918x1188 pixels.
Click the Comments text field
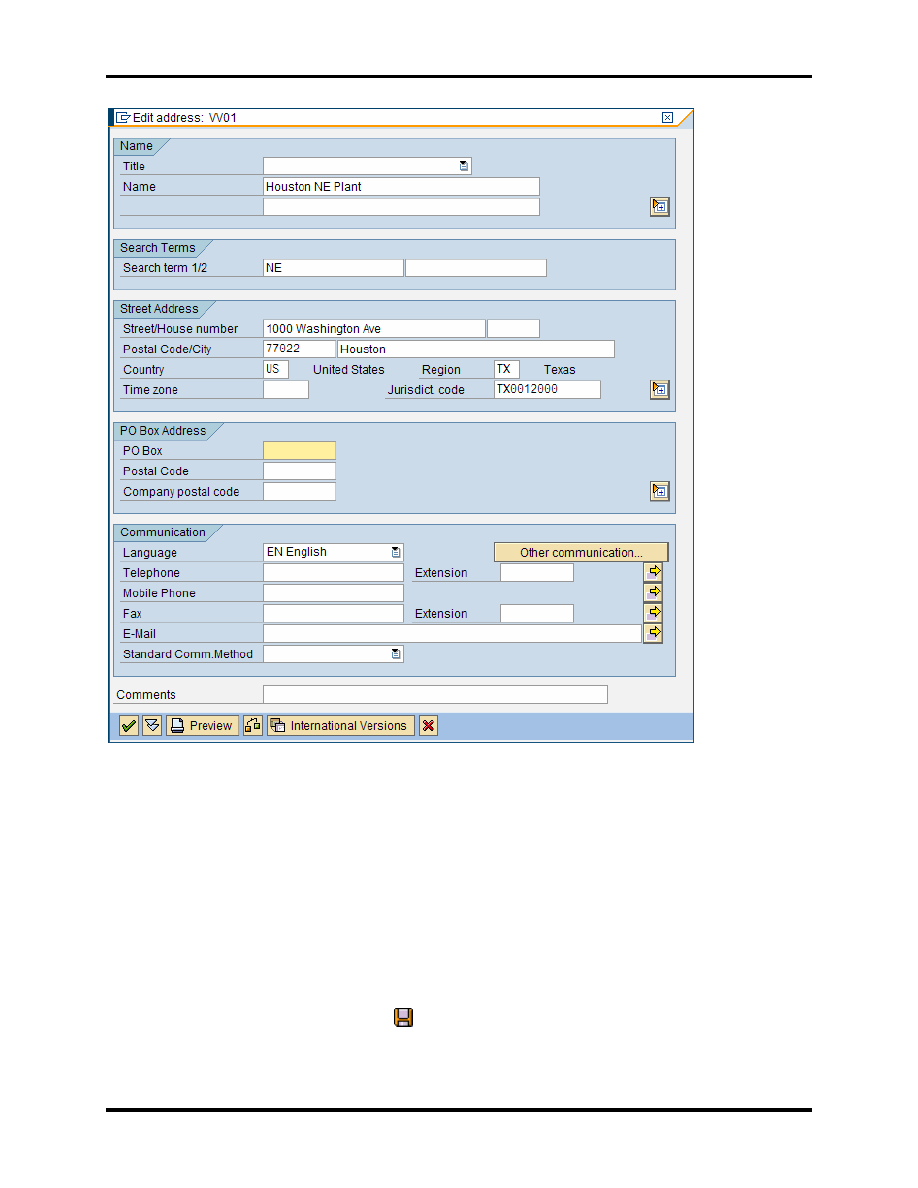pyautogui.click(x=434, y=695)
